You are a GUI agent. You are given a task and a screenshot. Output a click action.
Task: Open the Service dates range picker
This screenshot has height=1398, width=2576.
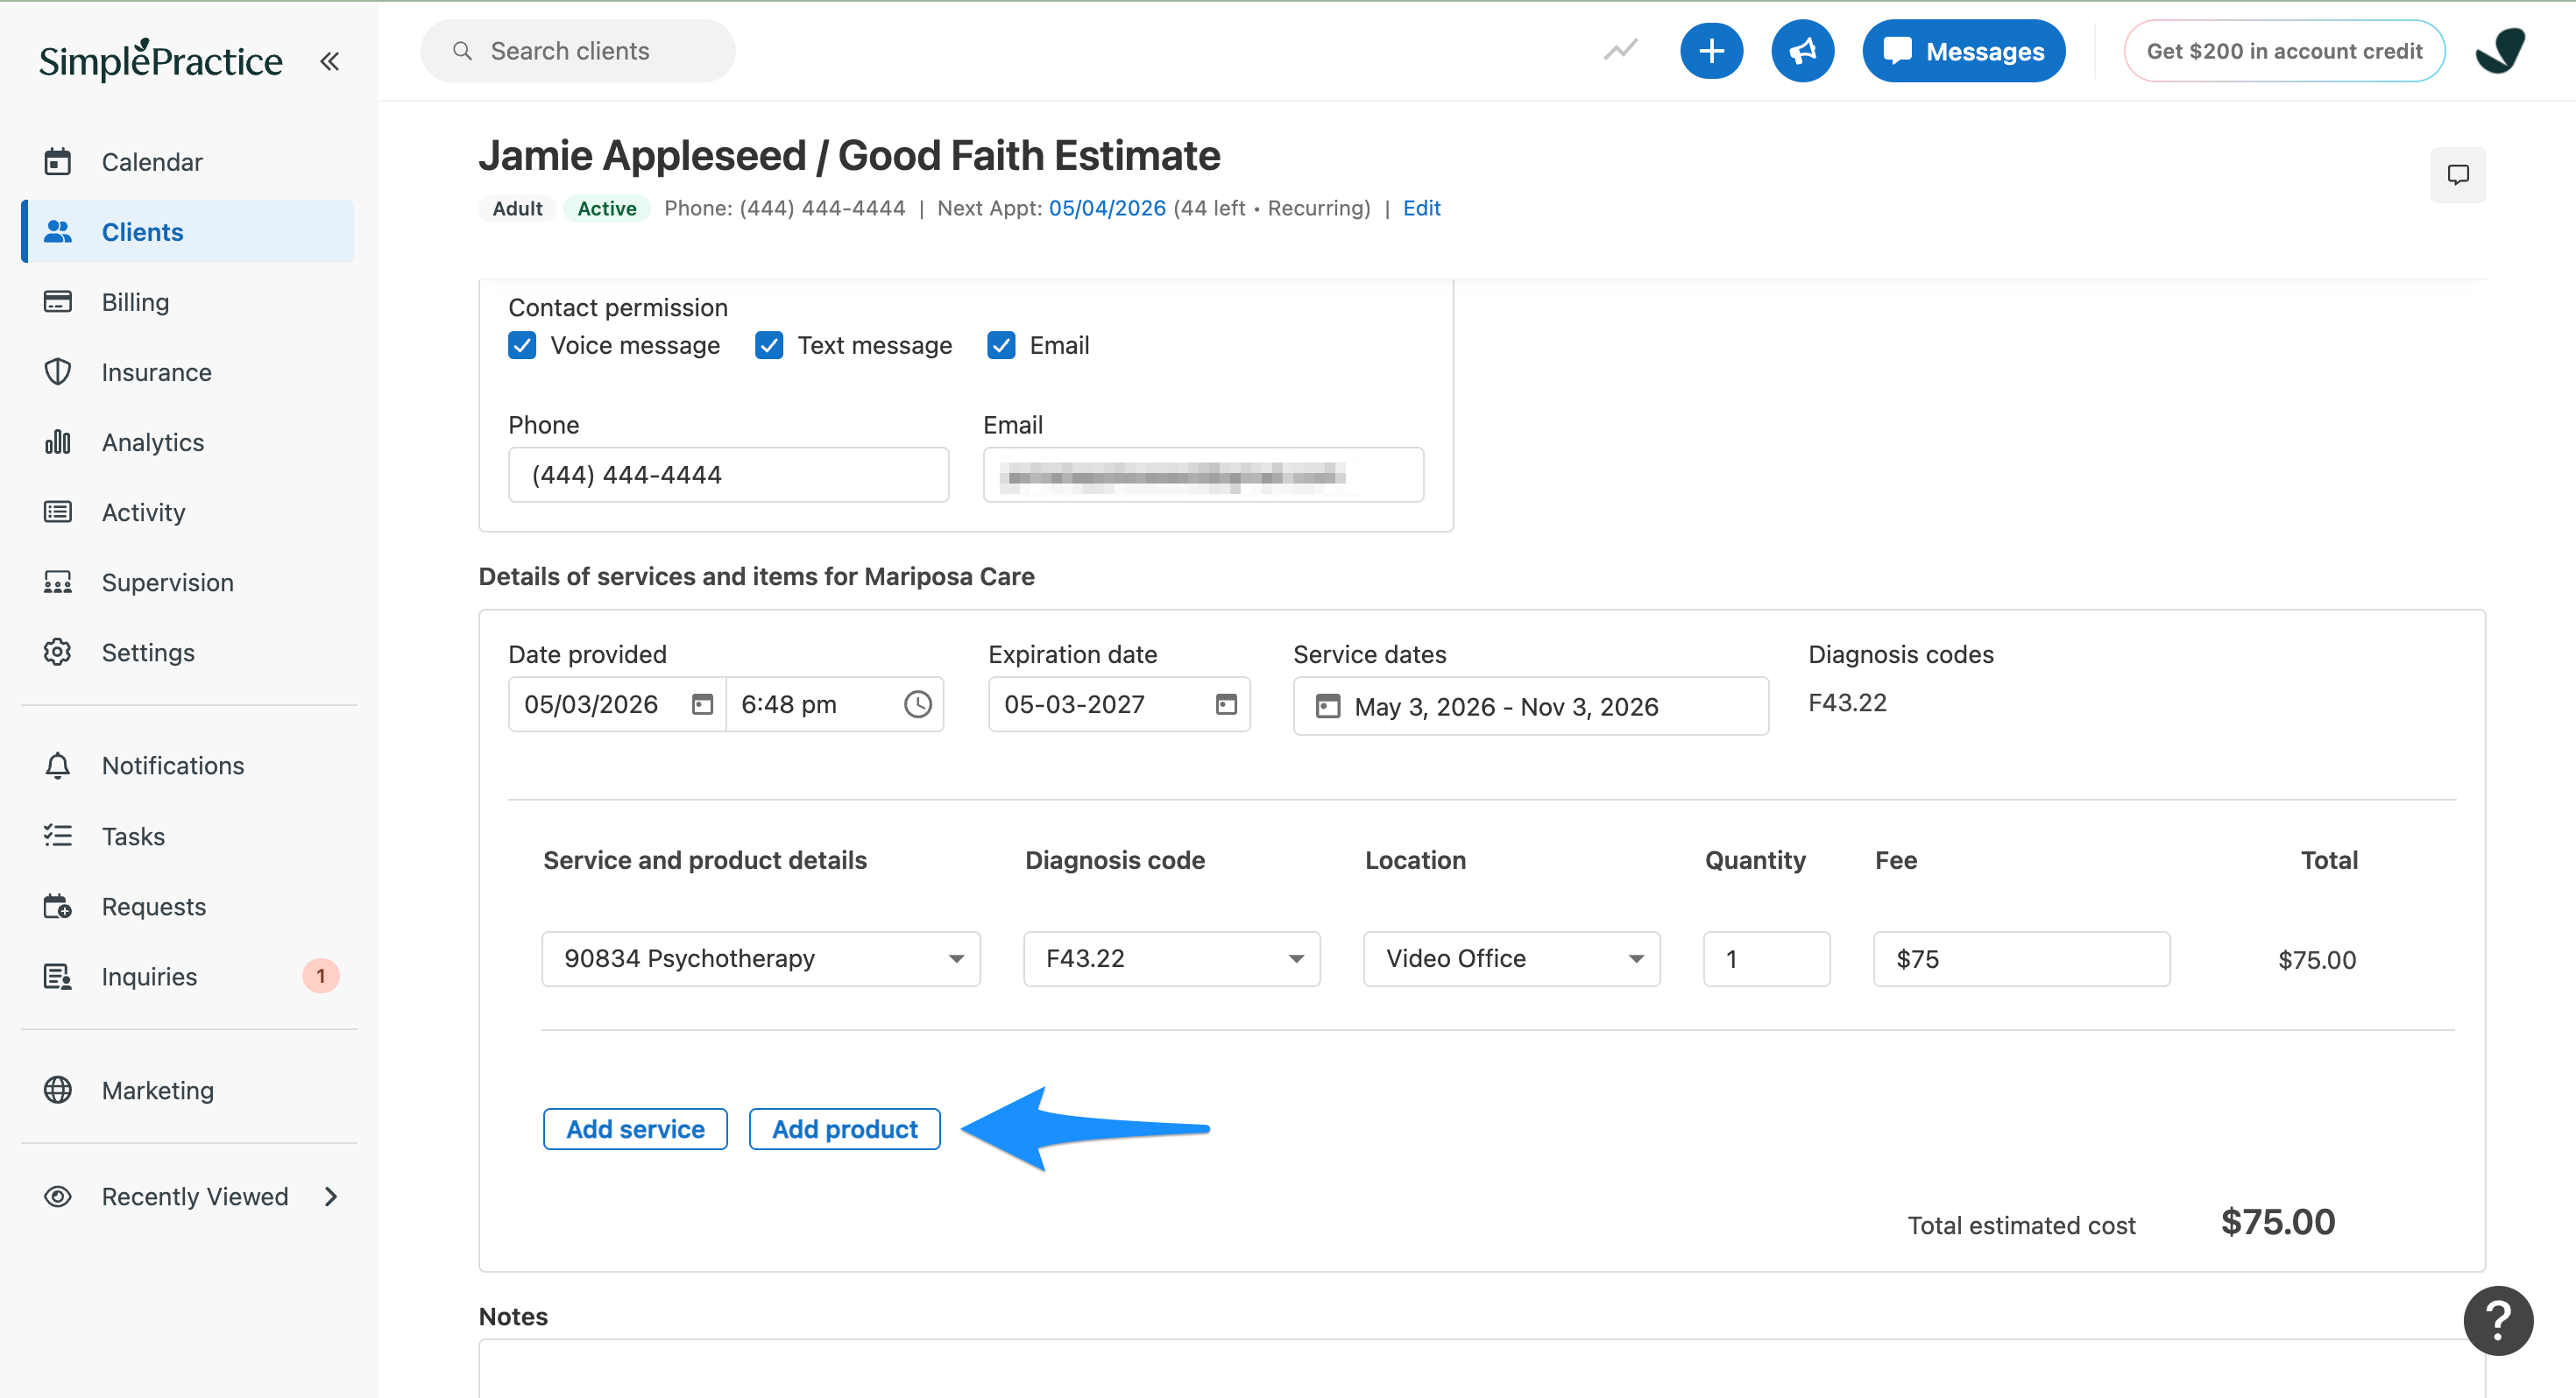tap(1530, 706)
